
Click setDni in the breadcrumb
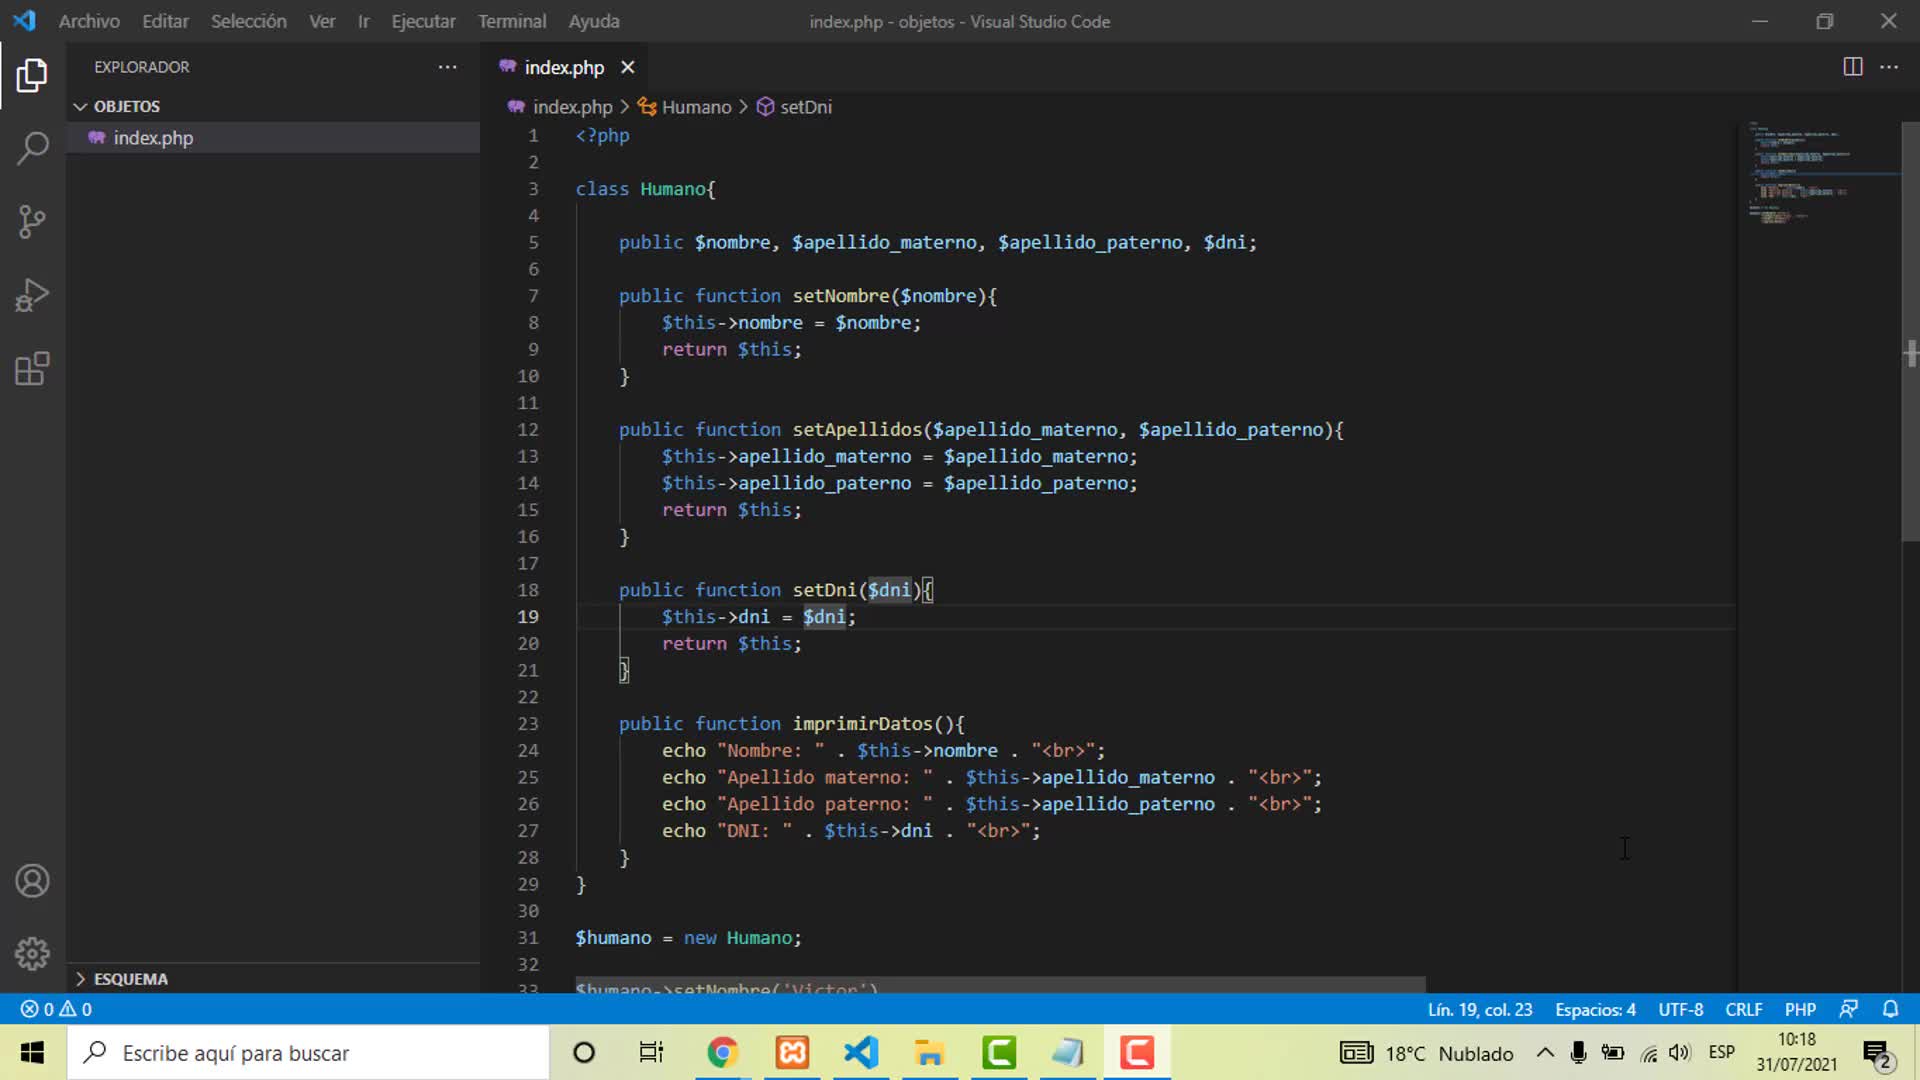[805, 107]
